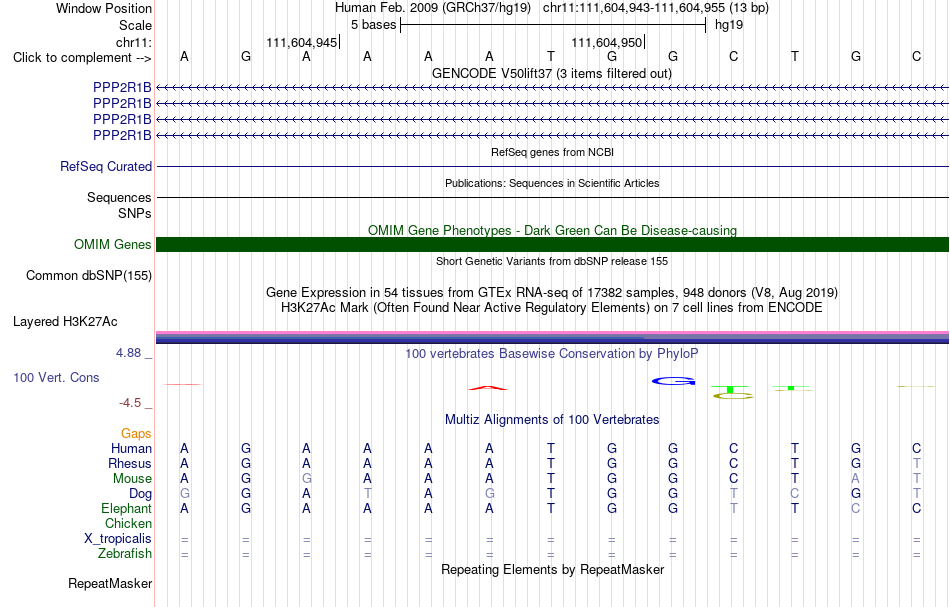This screenshot has height=607, width=950.
Task: Open the OMIM Genes track label
Action: 113,244
